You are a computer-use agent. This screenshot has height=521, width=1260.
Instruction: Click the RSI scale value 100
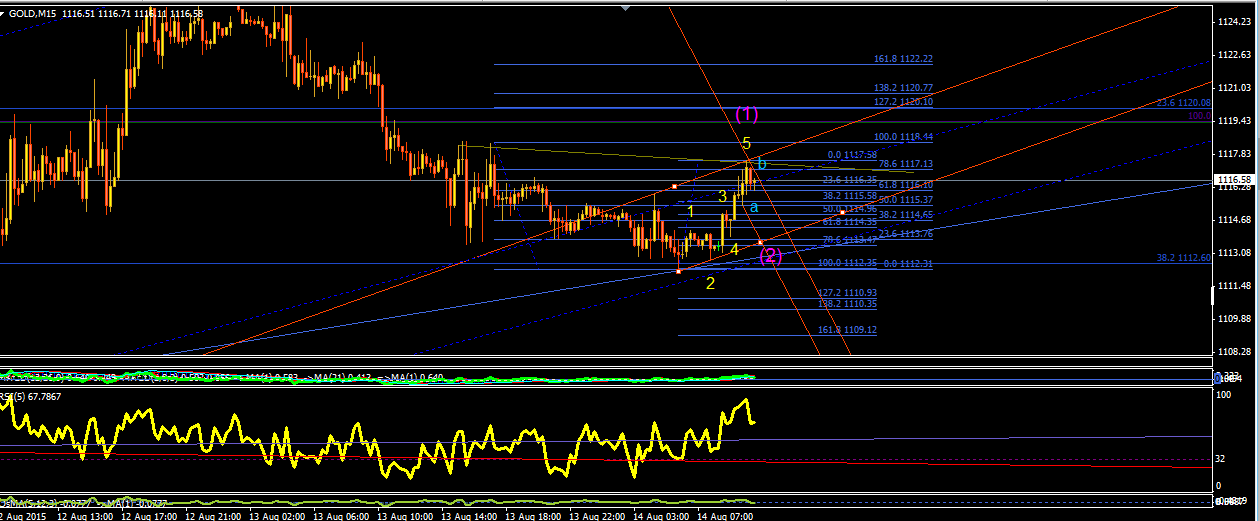[1224, 396]
